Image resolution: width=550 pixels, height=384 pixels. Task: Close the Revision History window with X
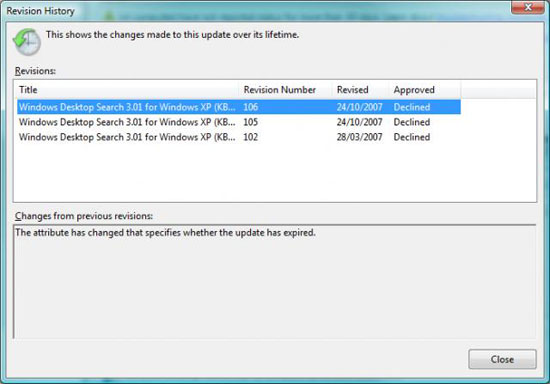[x=528, y=7]
